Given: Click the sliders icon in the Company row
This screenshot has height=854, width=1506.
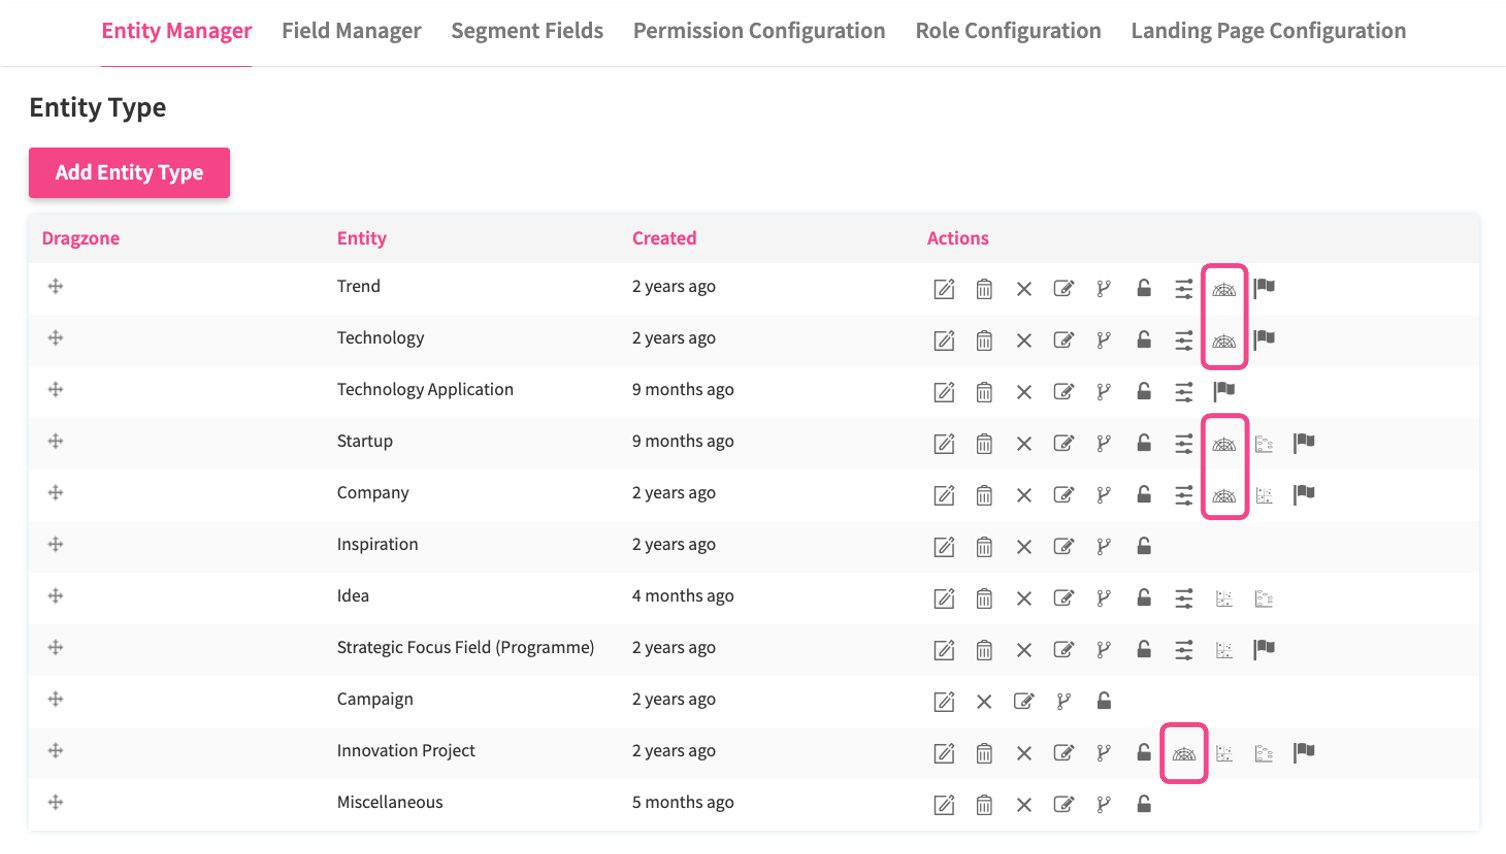Looking at the screenshot, I should (1184, 495).
